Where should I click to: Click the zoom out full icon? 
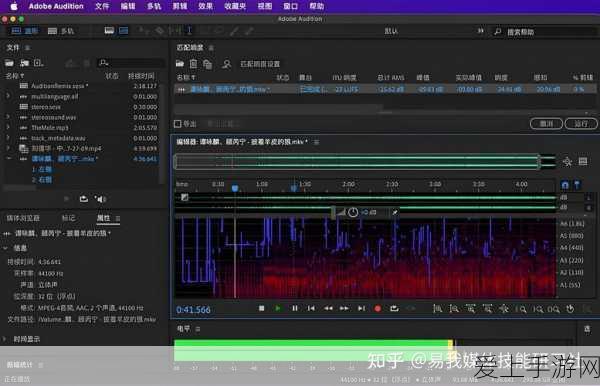tap(504, 309)
